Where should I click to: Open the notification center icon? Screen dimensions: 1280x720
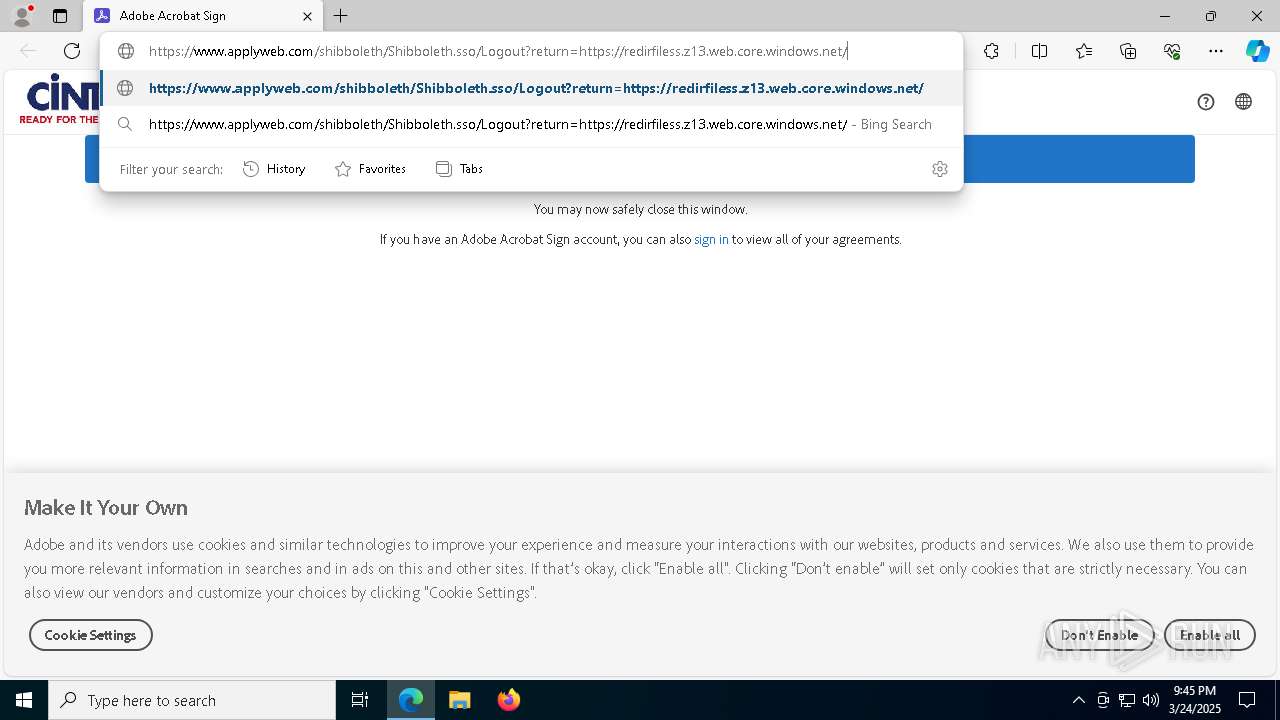pos(1248,700)
